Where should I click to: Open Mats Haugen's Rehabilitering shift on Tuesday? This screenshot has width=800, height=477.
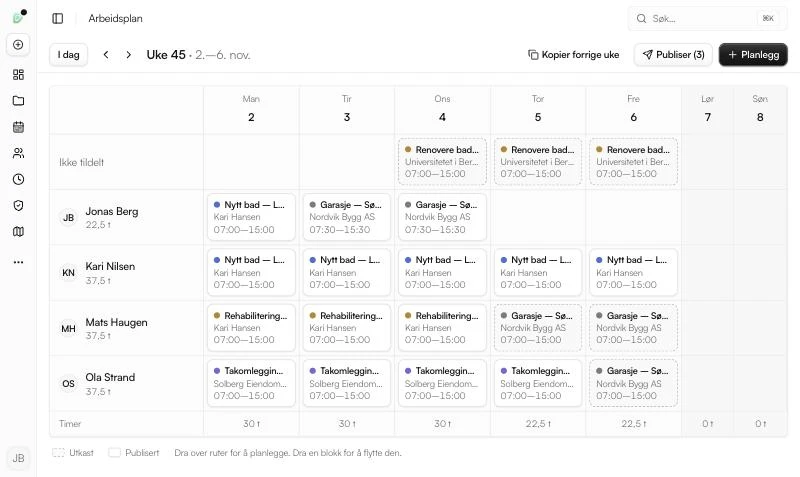coord(347,328)
